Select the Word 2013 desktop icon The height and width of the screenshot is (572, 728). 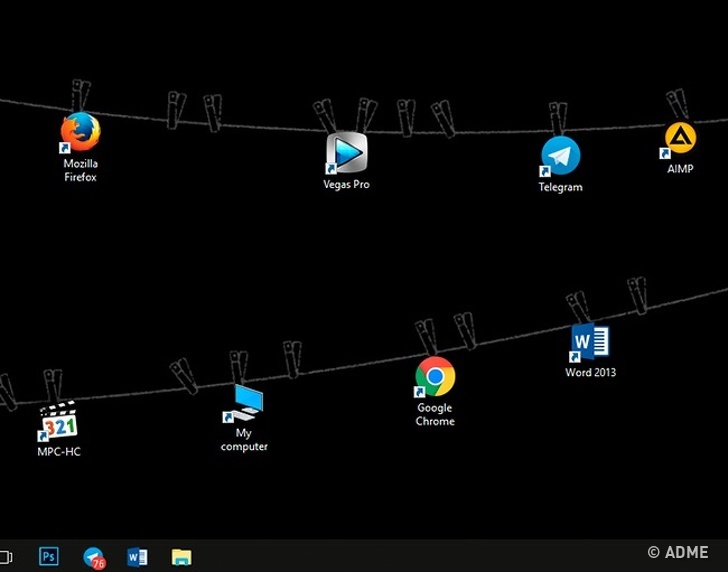(589, 343)
